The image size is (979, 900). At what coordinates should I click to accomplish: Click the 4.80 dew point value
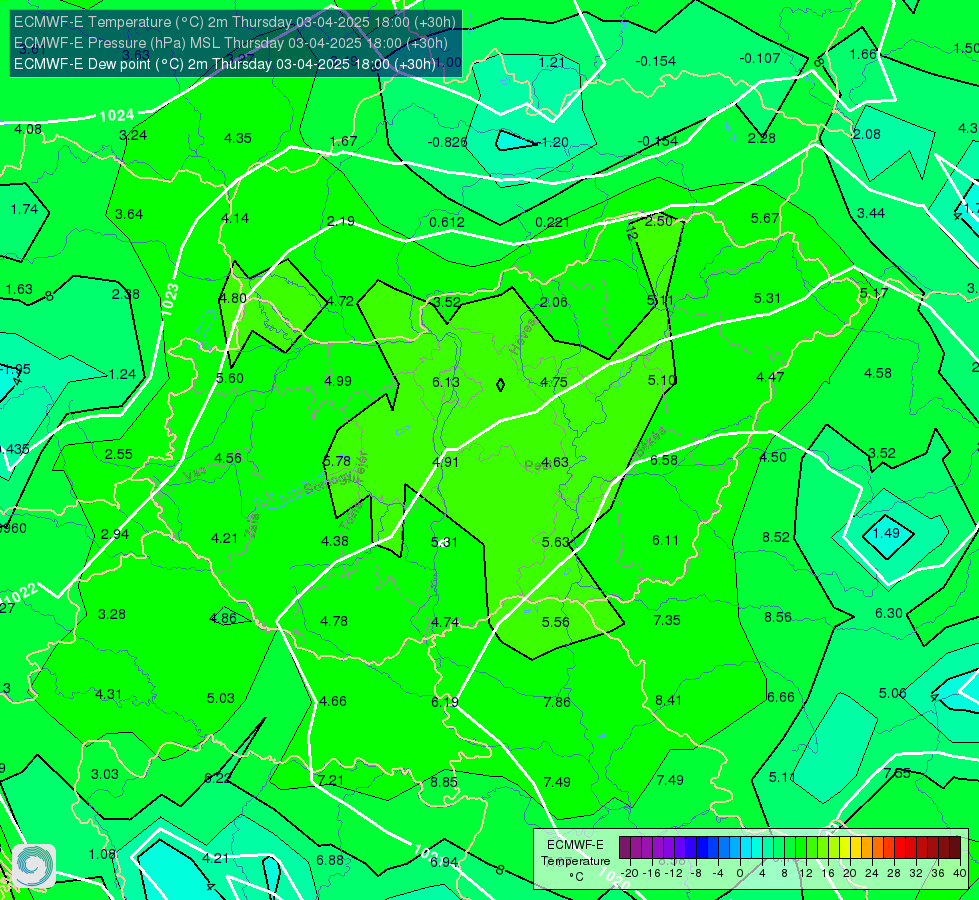pos(234,299)
